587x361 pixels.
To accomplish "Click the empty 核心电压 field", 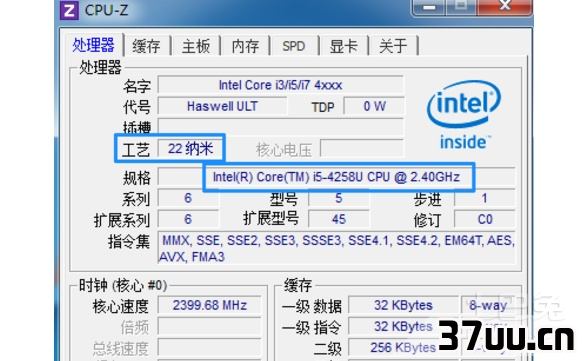I will (362, 149).
